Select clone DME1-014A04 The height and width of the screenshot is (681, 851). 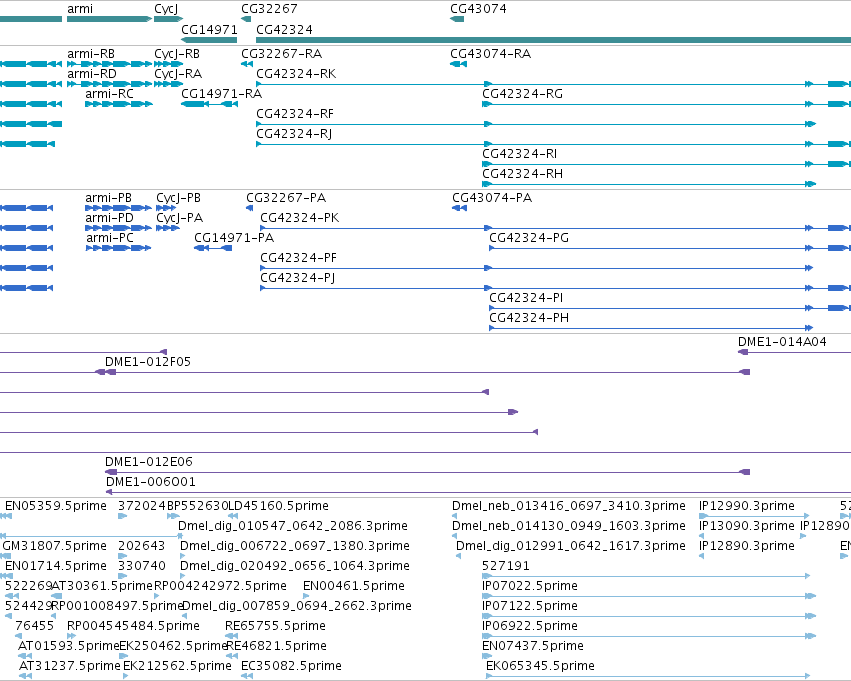(782, 343)
